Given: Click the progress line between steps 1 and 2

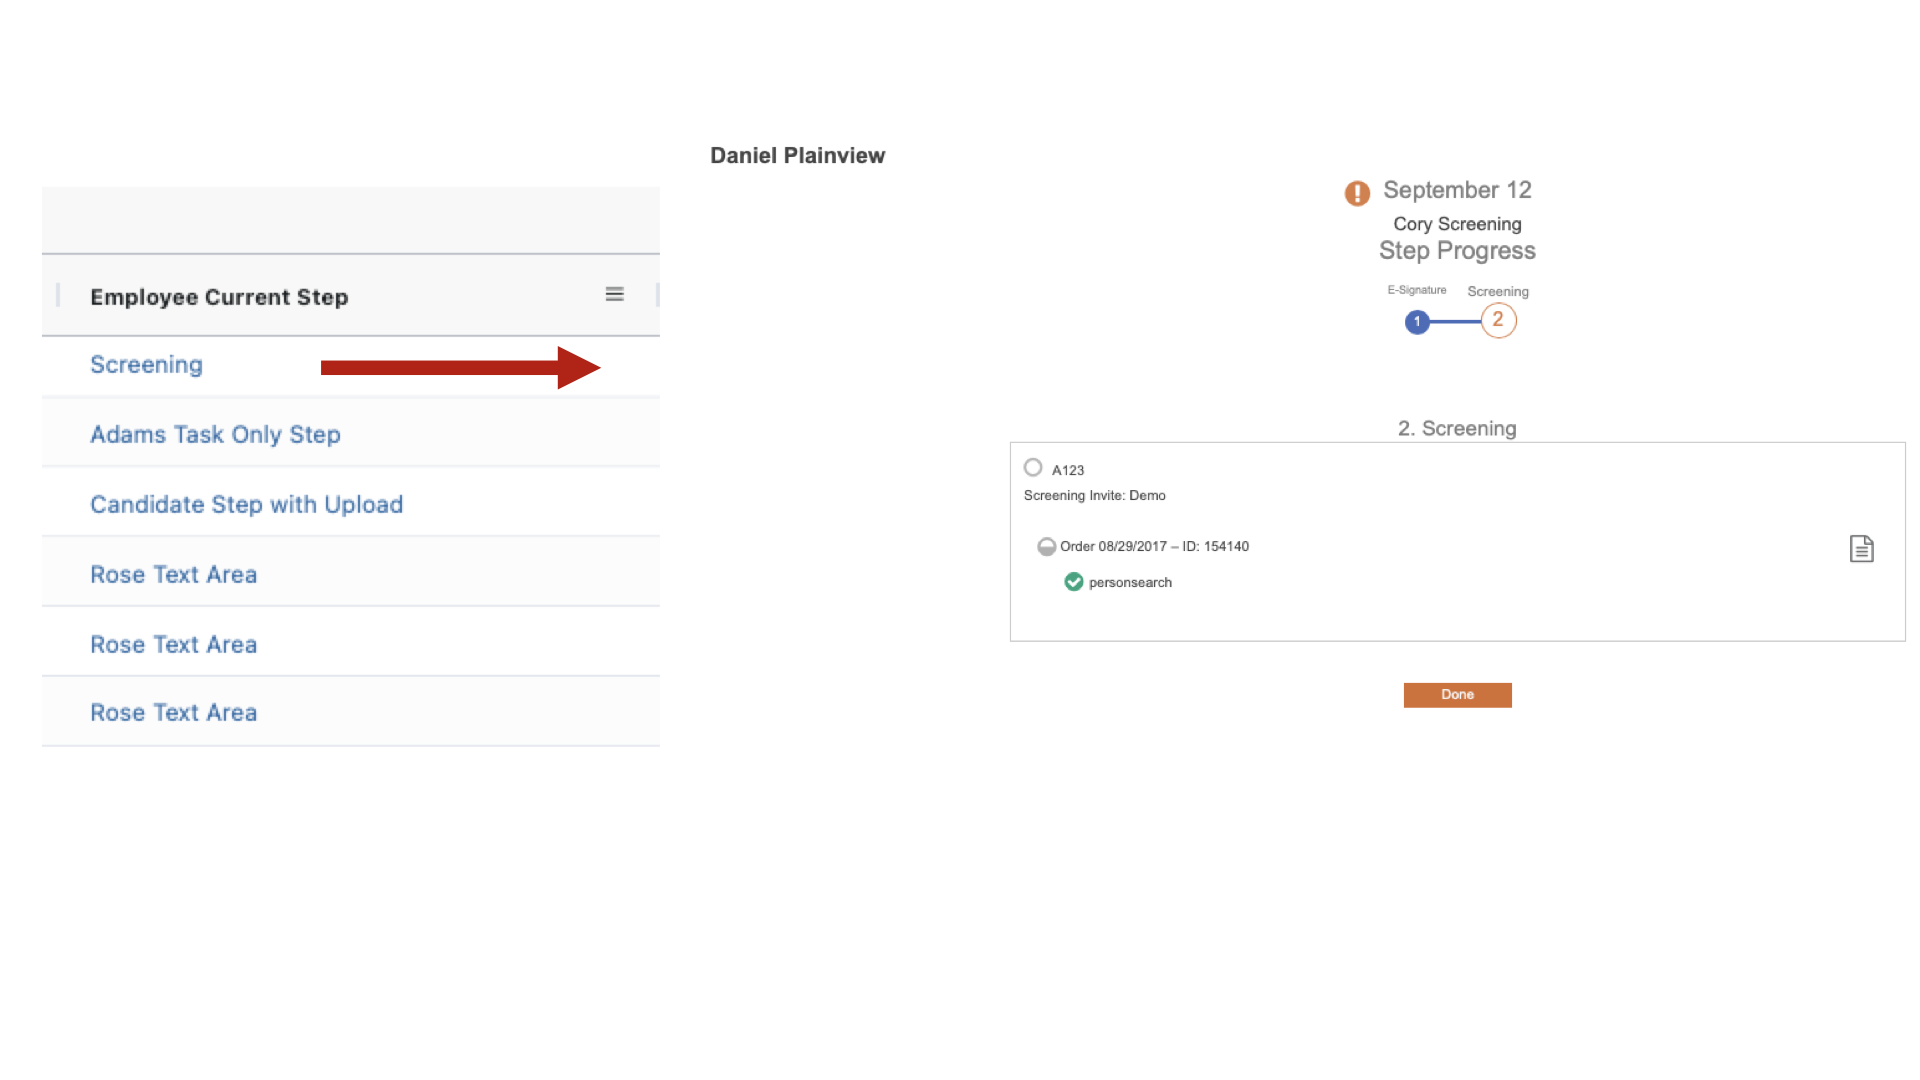Looking at the screenshot, I should point(1456,322).
